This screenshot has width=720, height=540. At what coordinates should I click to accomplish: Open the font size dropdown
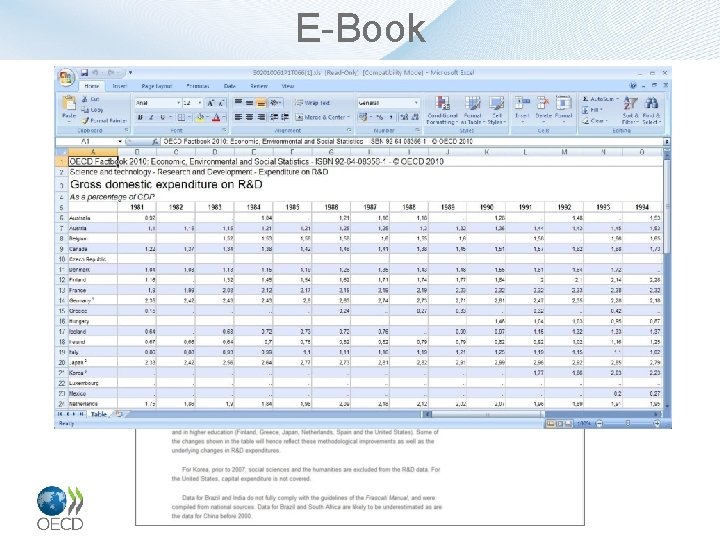pyautogui.click(x=200, y=103)
